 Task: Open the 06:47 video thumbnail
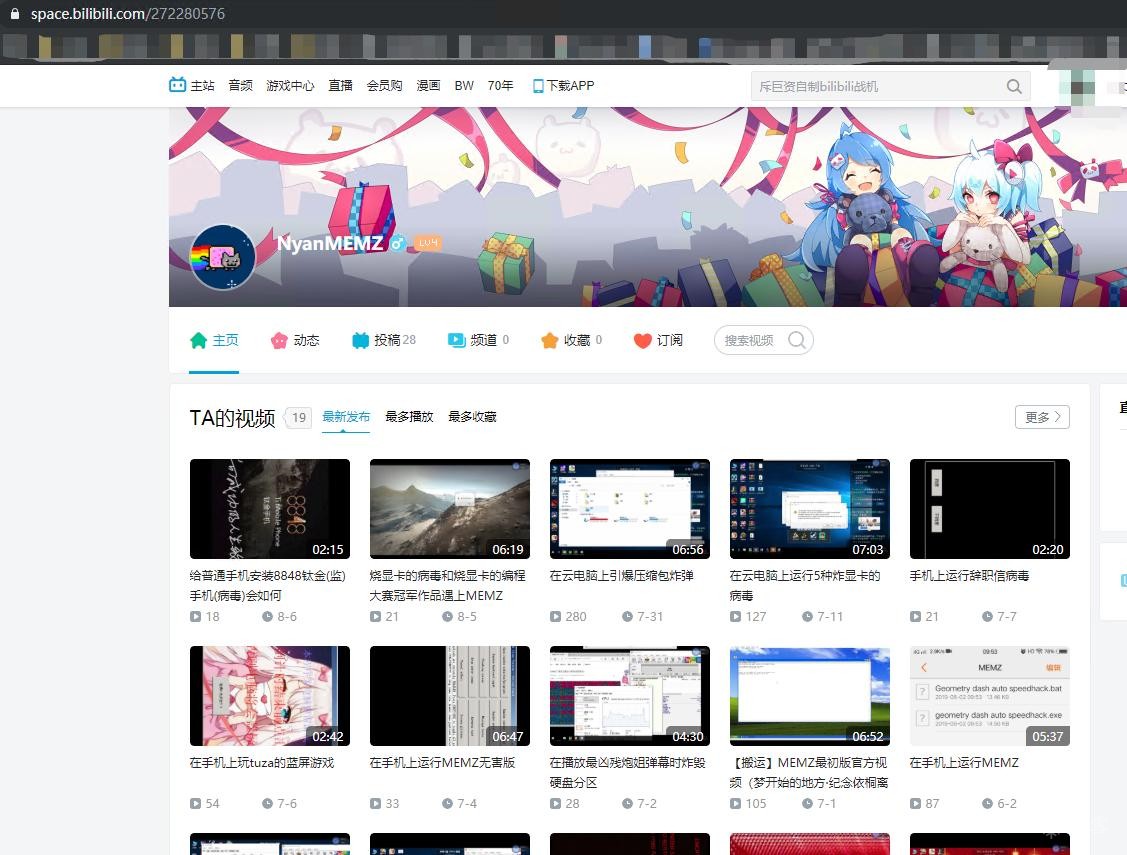point(450,695)
